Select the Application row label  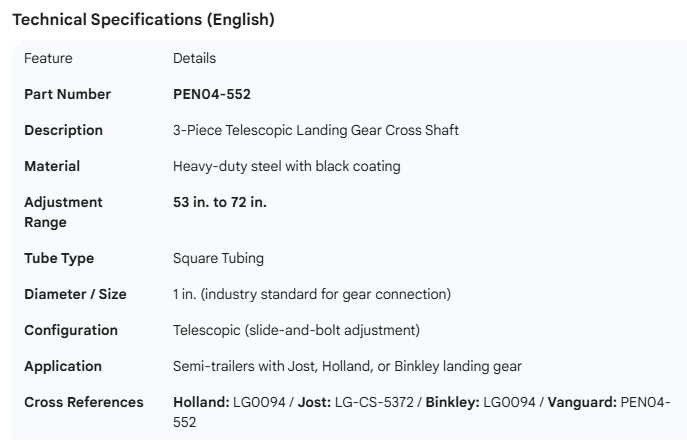coord(63,366)
